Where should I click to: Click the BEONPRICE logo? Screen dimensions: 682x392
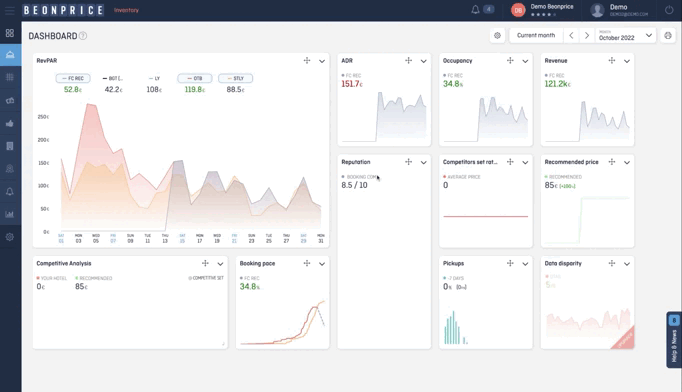(63, 10)
